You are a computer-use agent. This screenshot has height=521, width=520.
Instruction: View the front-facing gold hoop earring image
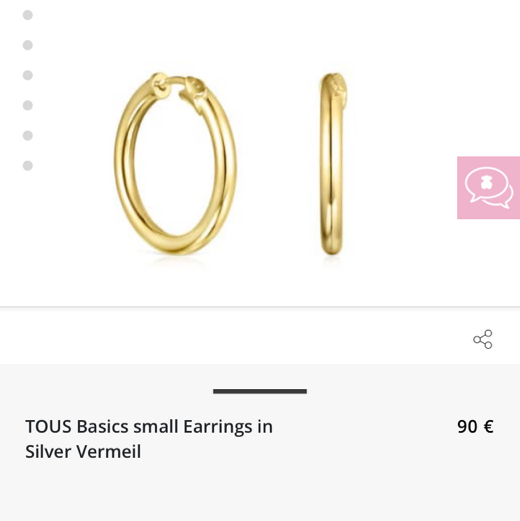[x=175, y=163]
